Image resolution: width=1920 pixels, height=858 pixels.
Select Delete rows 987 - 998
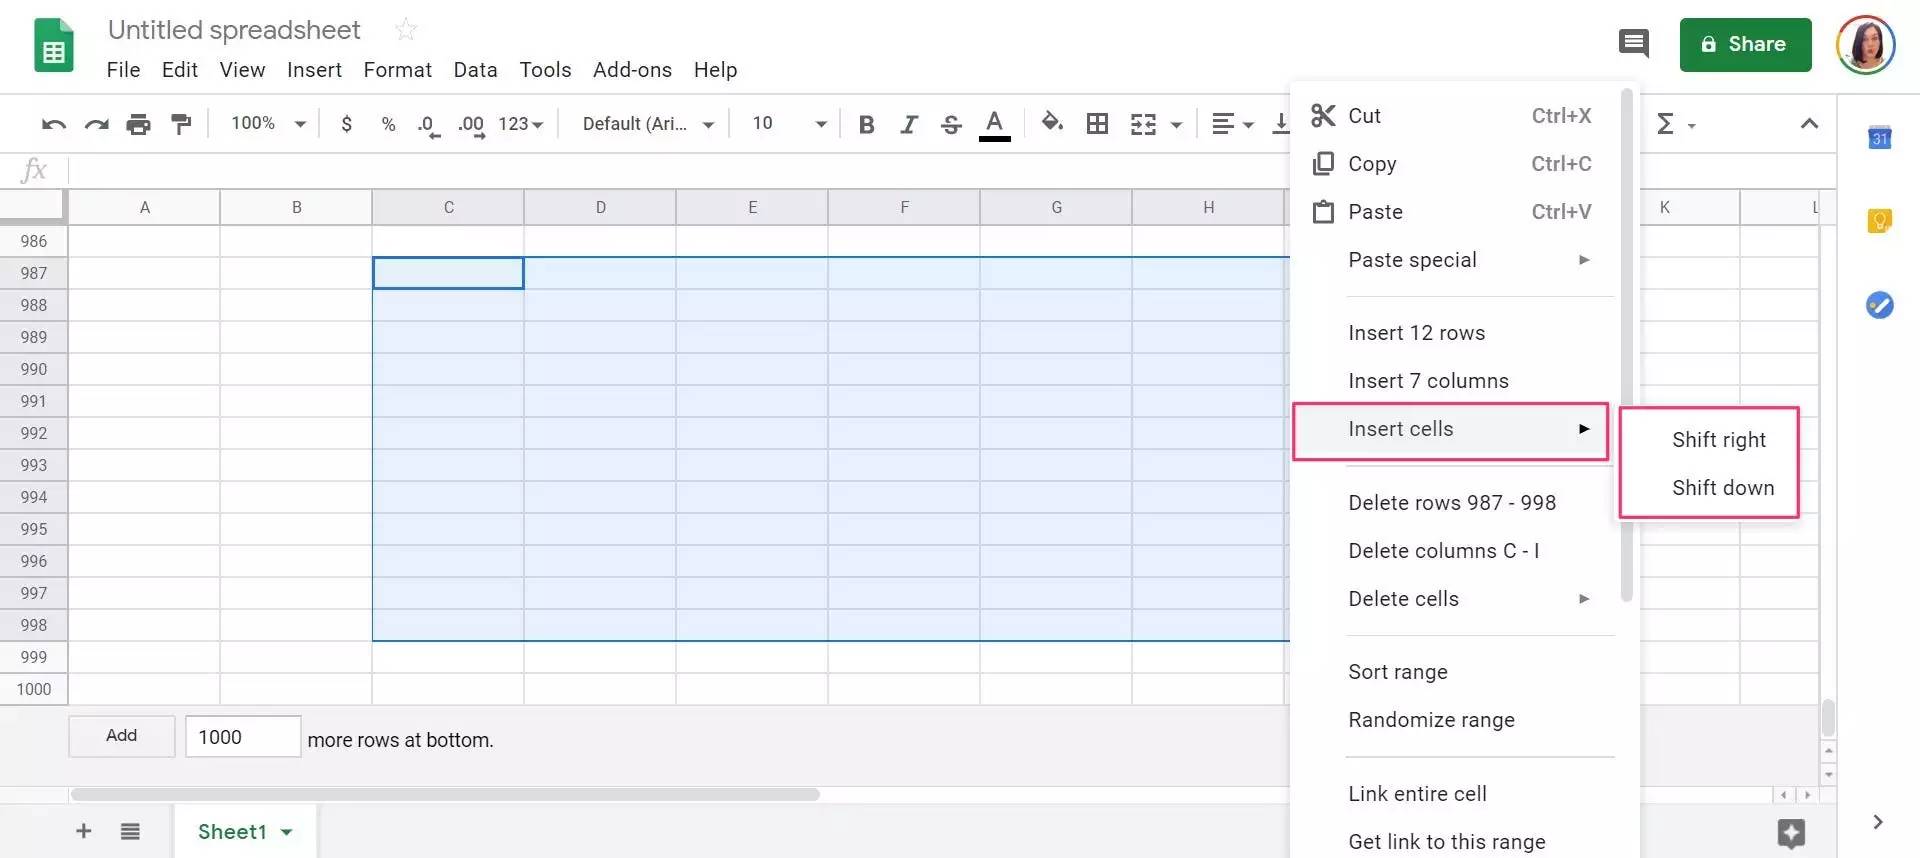tap(1451, 503)
